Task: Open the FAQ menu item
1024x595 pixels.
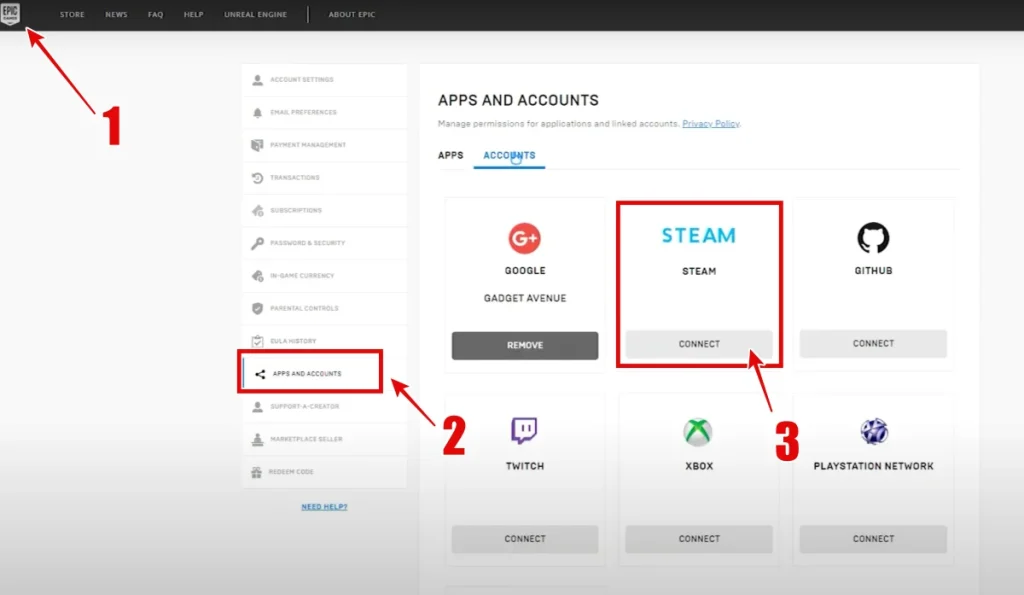Action: pyautogui.click(x=155, y=14)
